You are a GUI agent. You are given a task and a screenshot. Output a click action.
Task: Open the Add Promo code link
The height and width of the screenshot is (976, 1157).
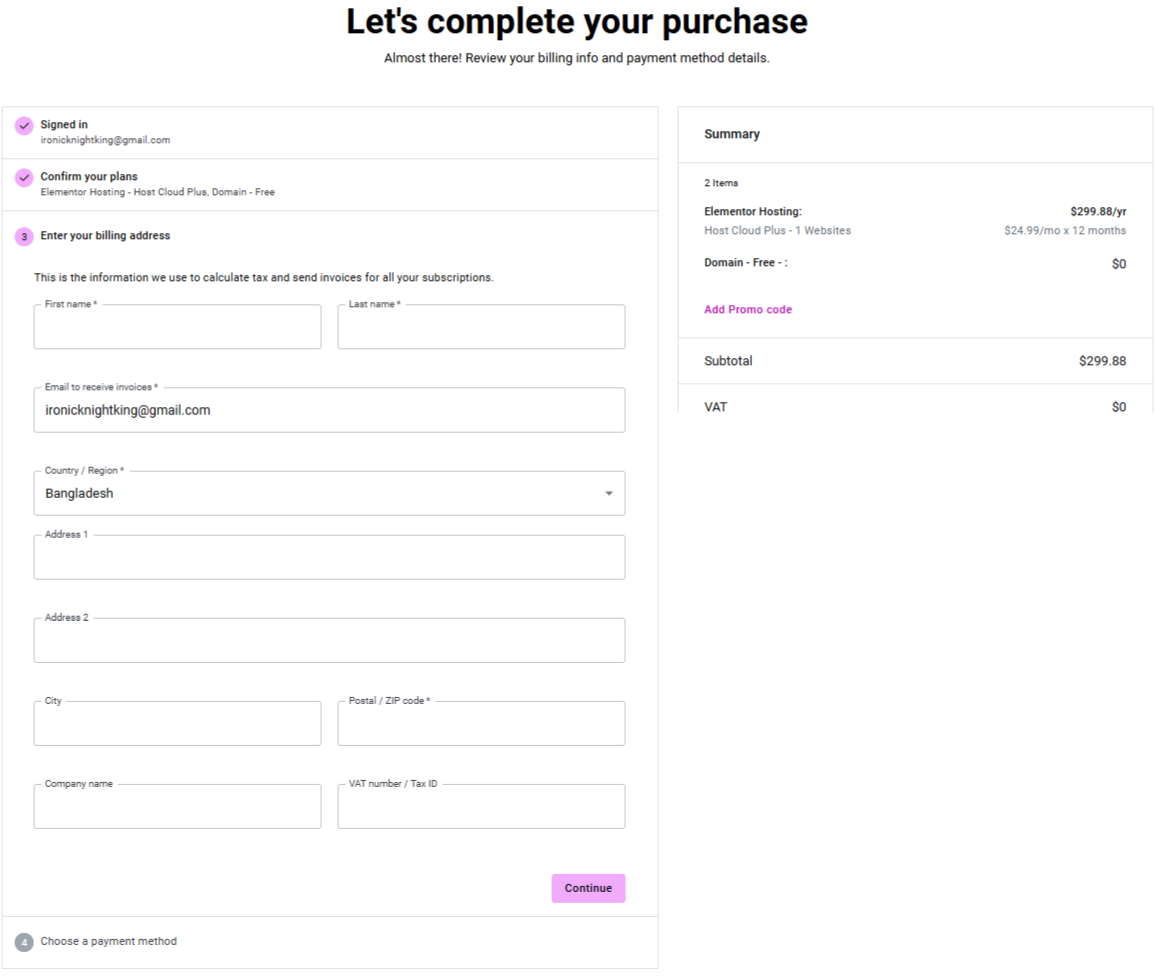[747, 310]
